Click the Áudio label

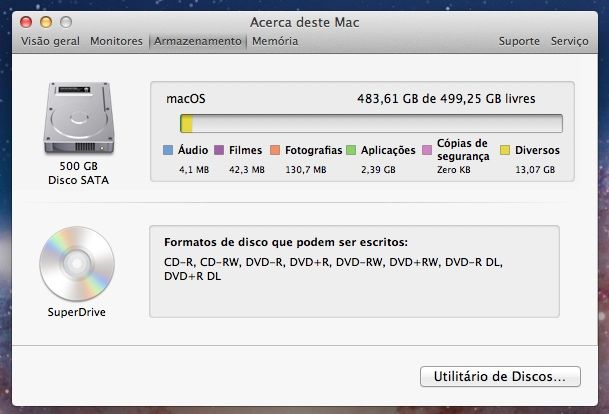(193, 150)
